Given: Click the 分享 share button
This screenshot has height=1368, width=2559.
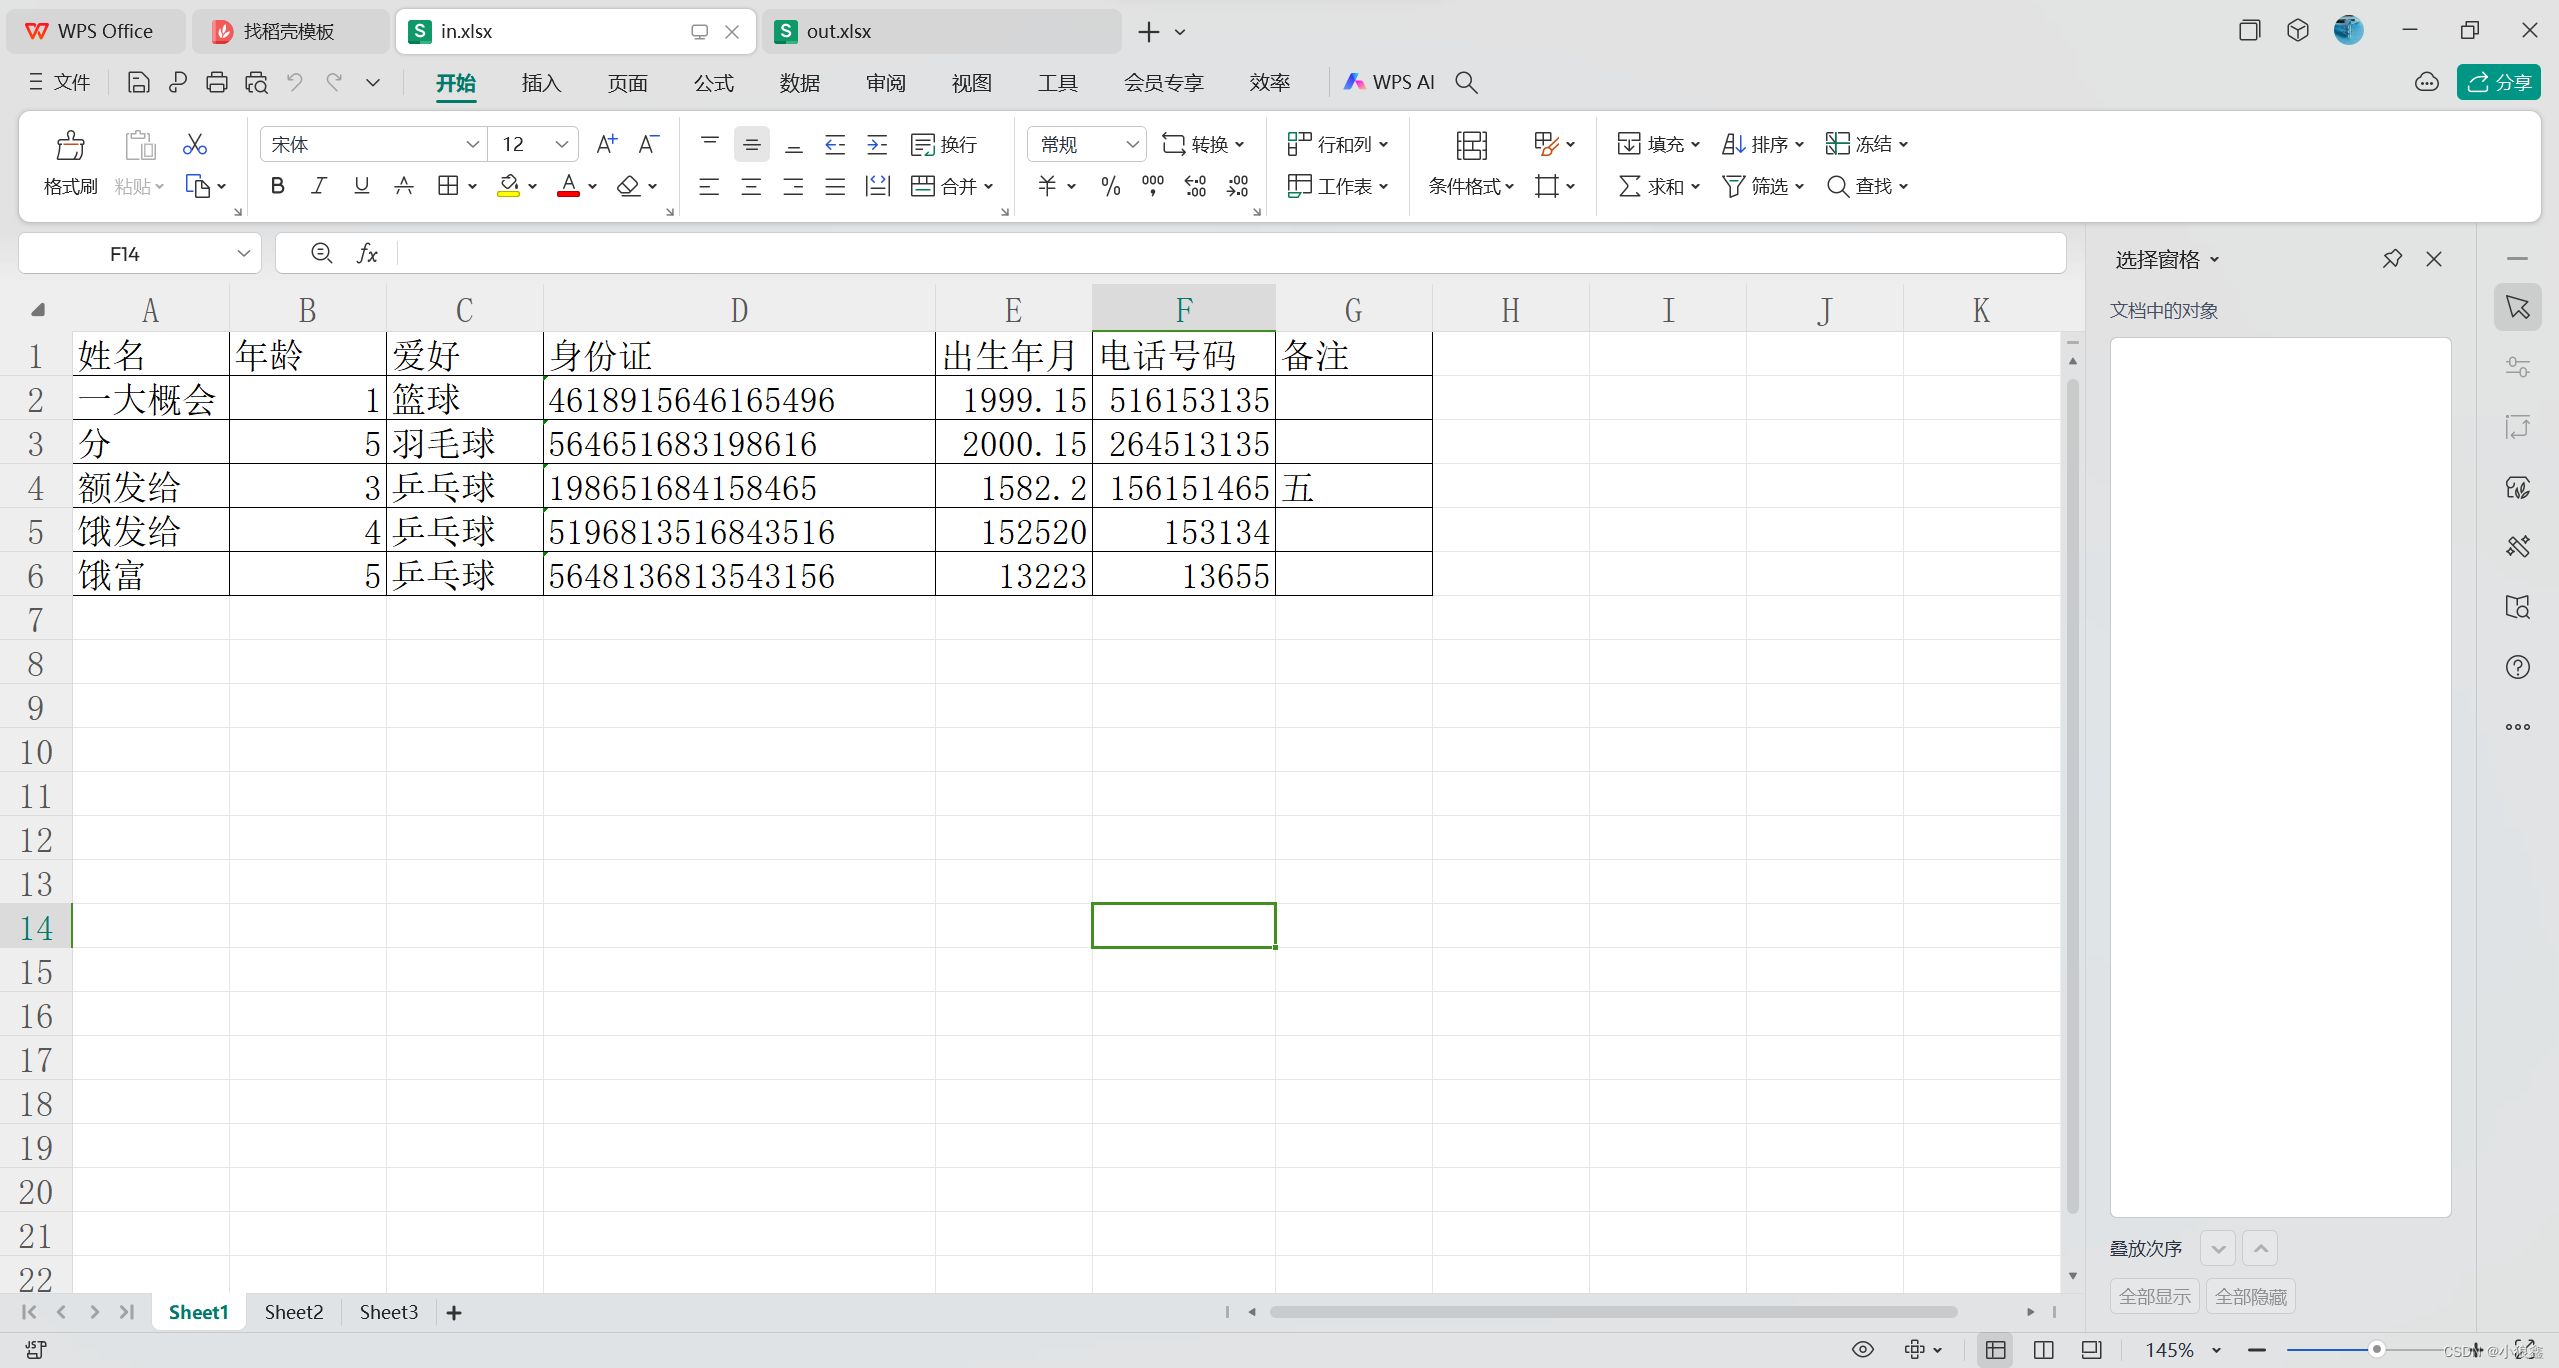Looking at the screenshot, I should coord(2498,83).
